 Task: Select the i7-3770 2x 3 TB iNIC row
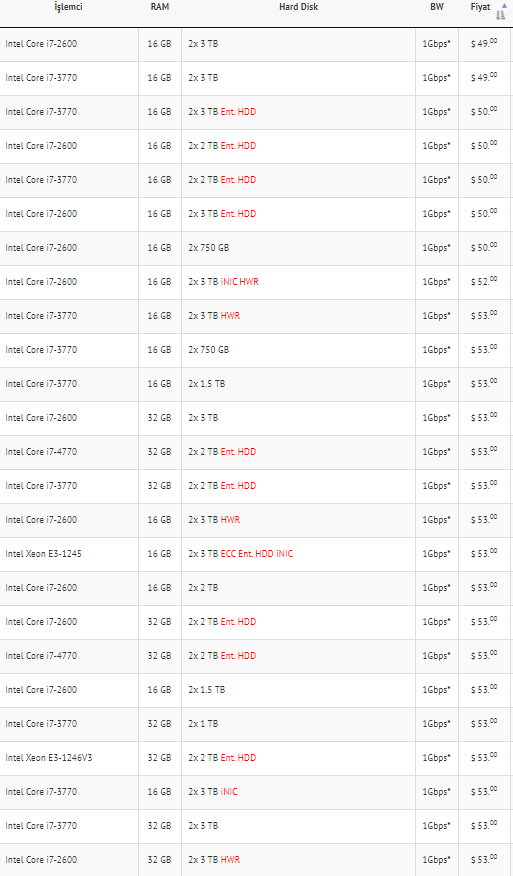(x=256, y=792)
